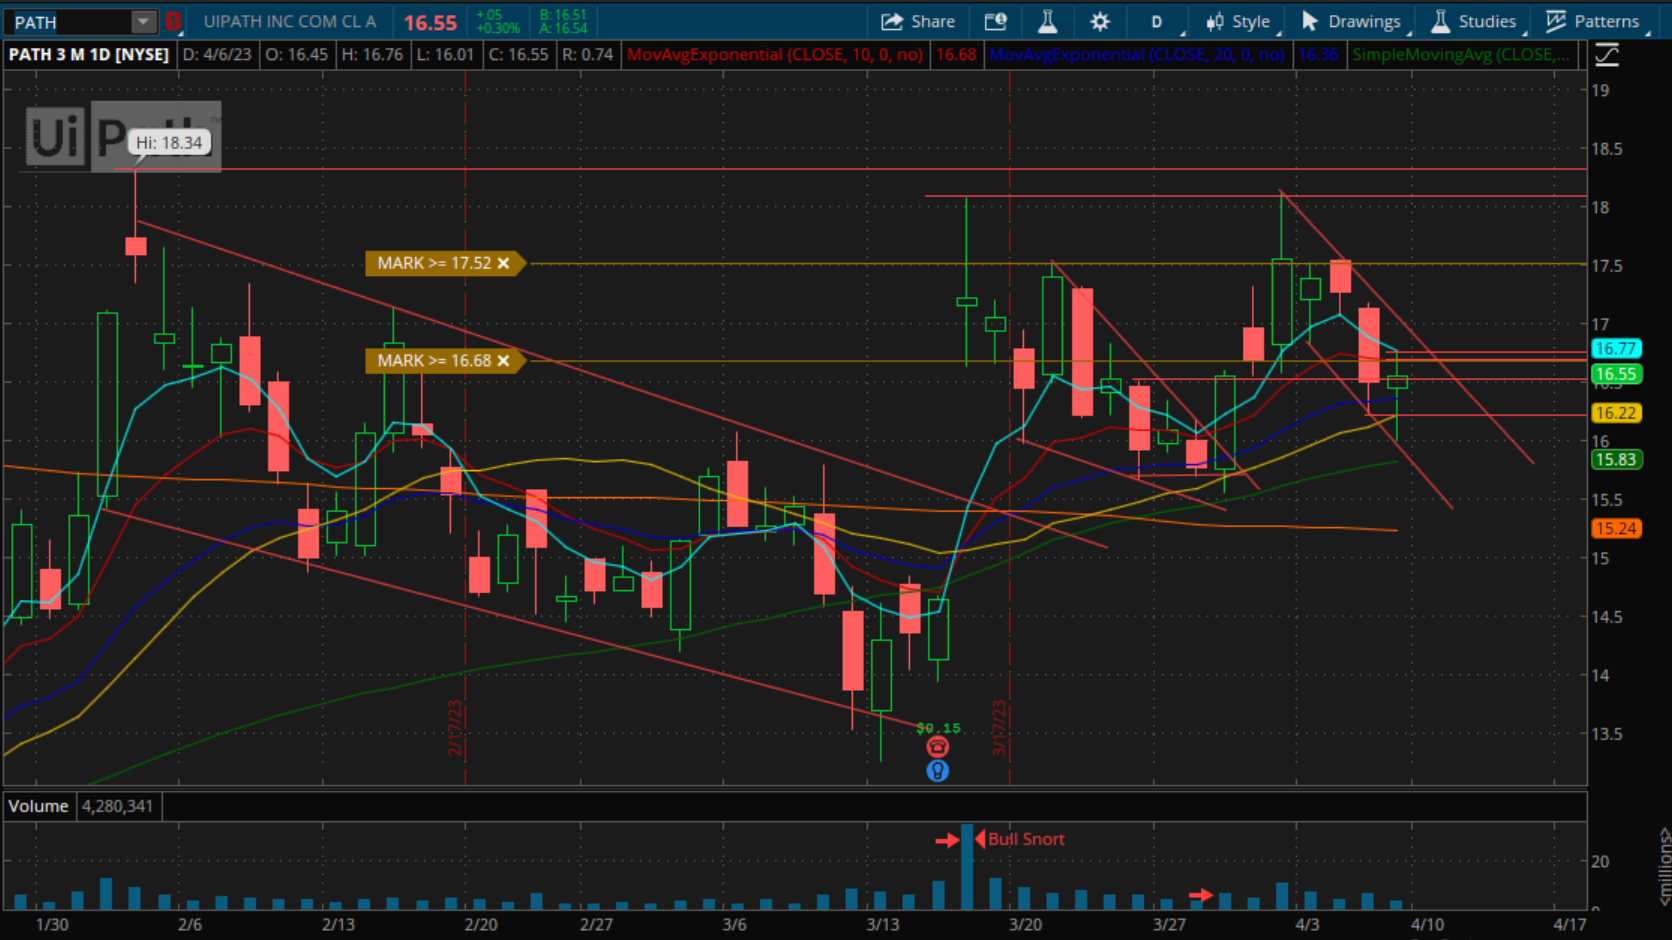
Task: Click the MovAvgExponential (CLOSE, 10, 0, no) study label
Action: click(x=775, y=54)
